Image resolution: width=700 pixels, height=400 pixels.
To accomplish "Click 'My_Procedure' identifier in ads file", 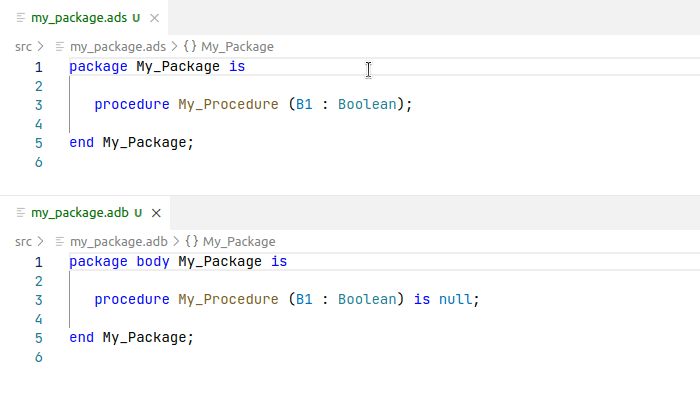I will tap(228, 104).
